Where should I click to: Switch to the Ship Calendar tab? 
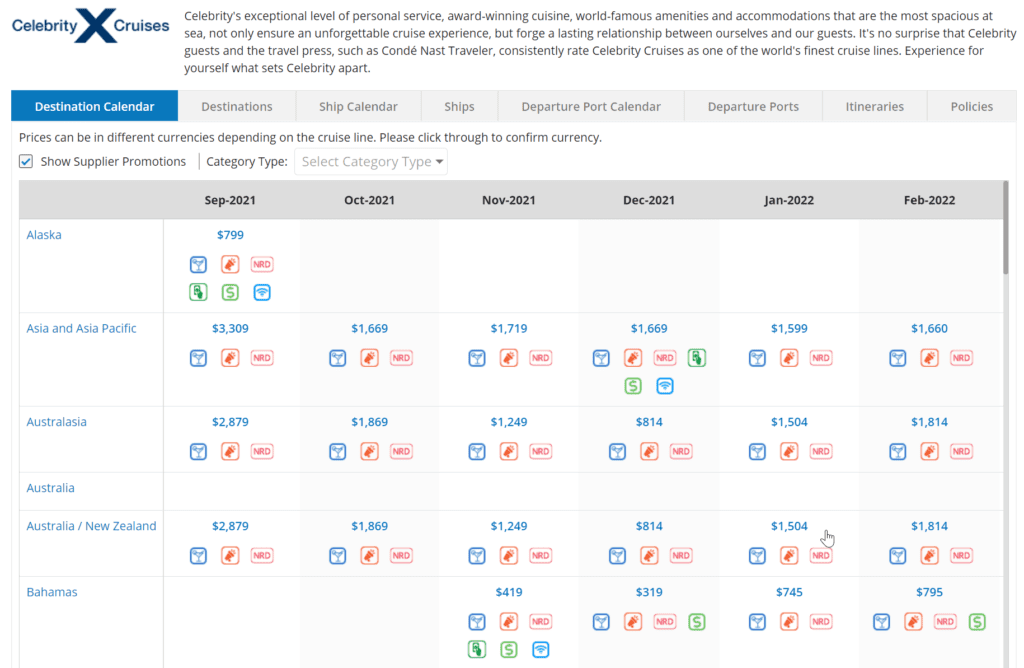(358, 106)
